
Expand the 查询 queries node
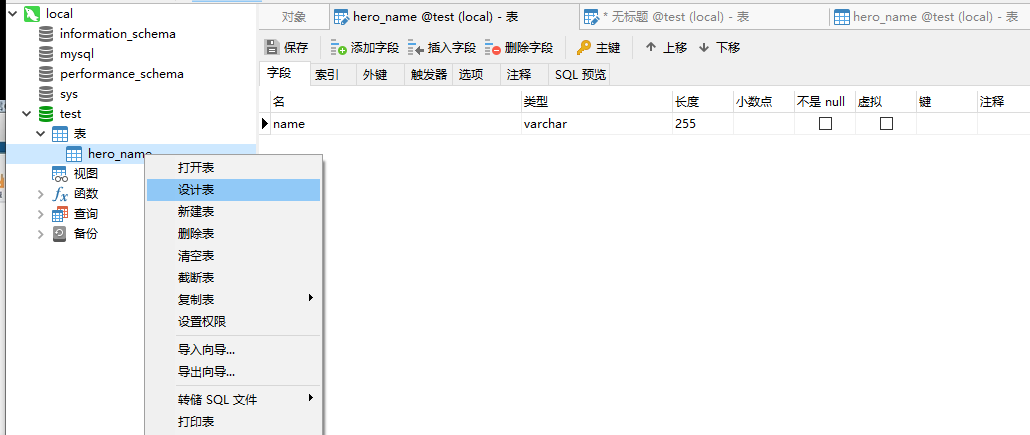(x=41, y=214)
